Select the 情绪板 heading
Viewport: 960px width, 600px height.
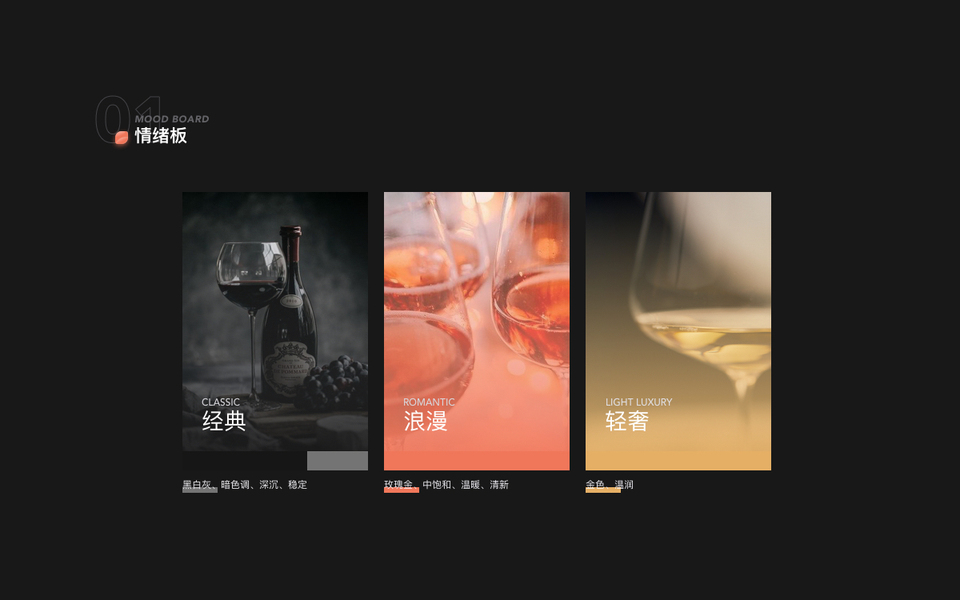click(x=160, y=135)
